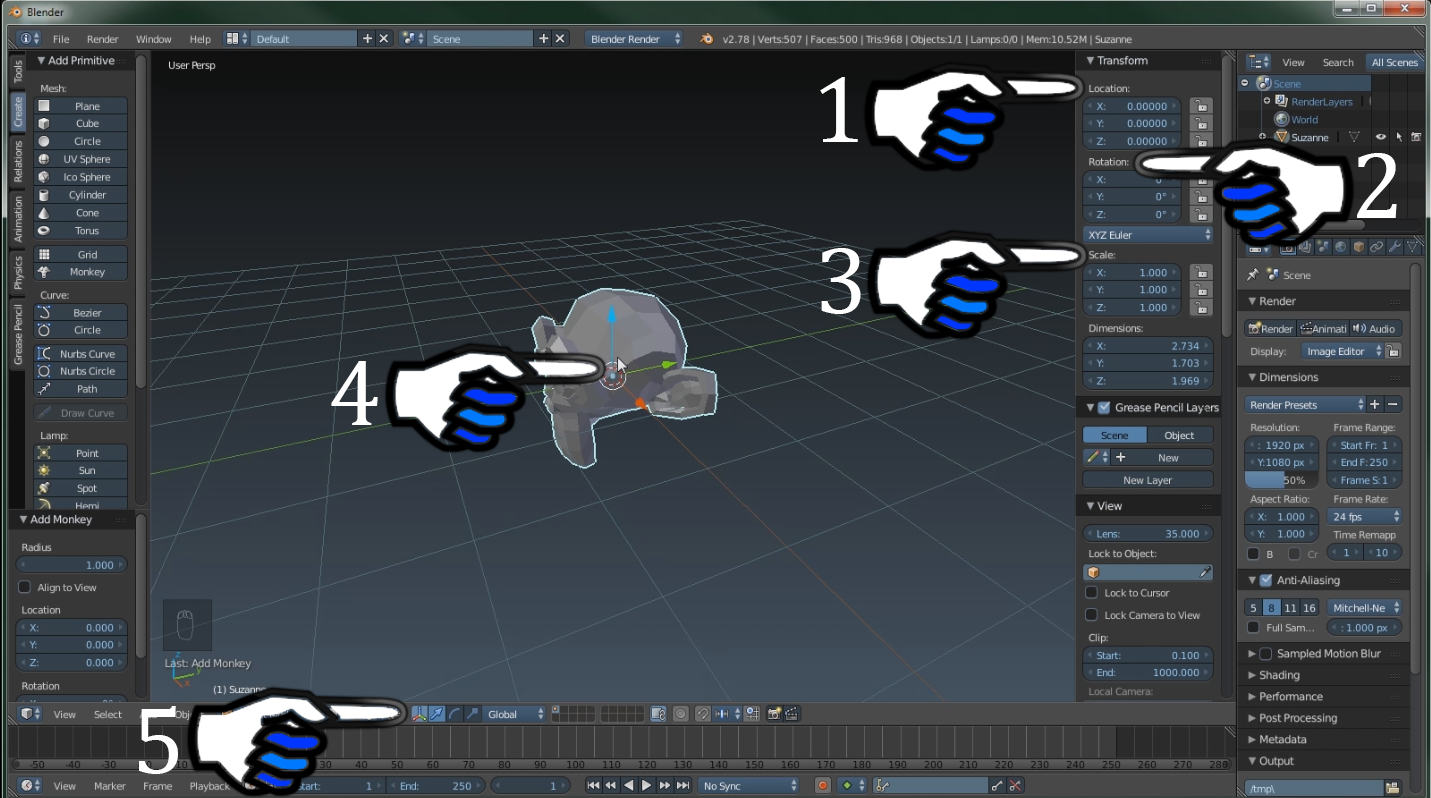The image size is (1431, 798).
Task: Play the animation in reverse
Action: coord(628,786)
